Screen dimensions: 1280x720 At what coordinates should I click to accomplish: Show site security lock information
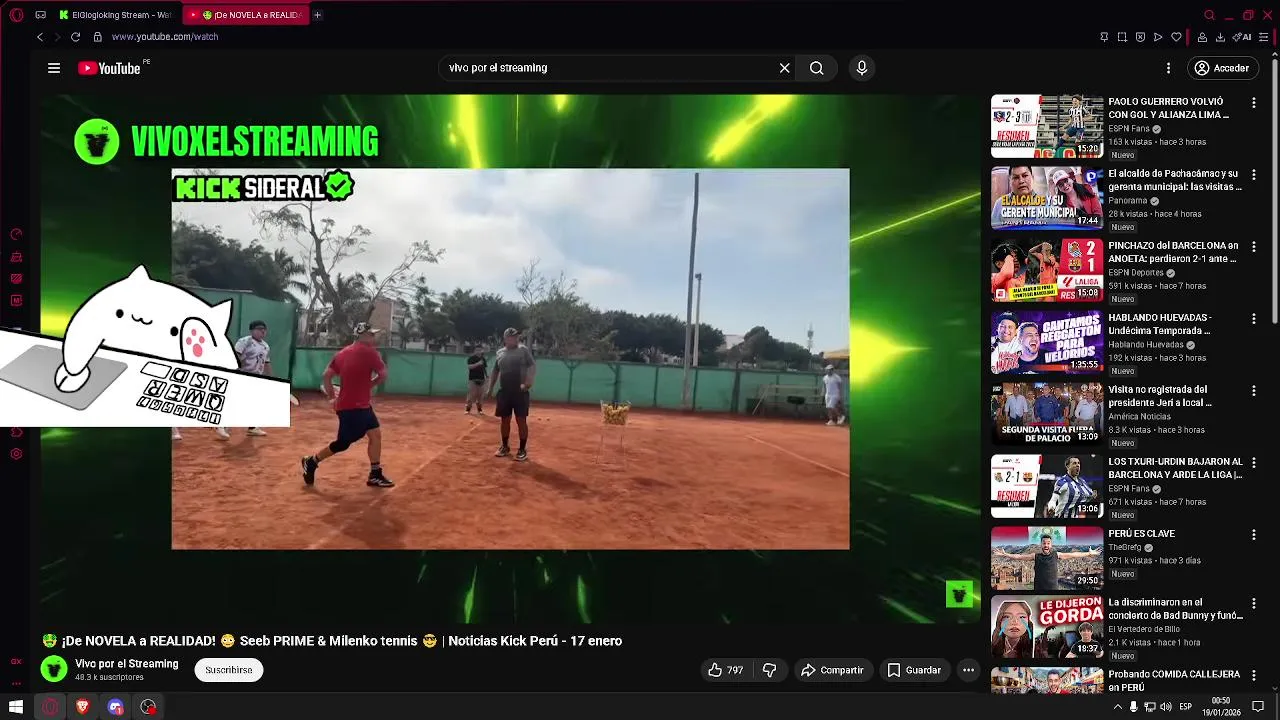[x=97, y=37]
